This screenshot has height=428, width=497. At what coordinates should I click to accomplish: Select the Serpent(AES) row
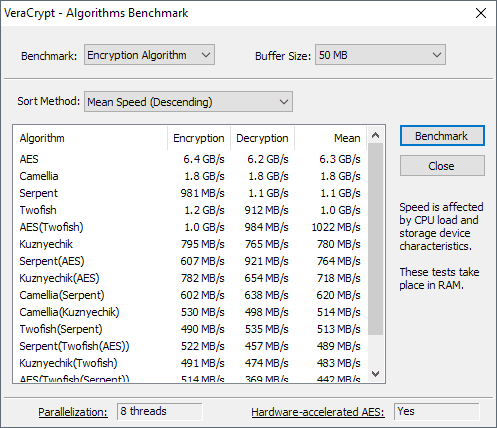click(x=190, y=261)
